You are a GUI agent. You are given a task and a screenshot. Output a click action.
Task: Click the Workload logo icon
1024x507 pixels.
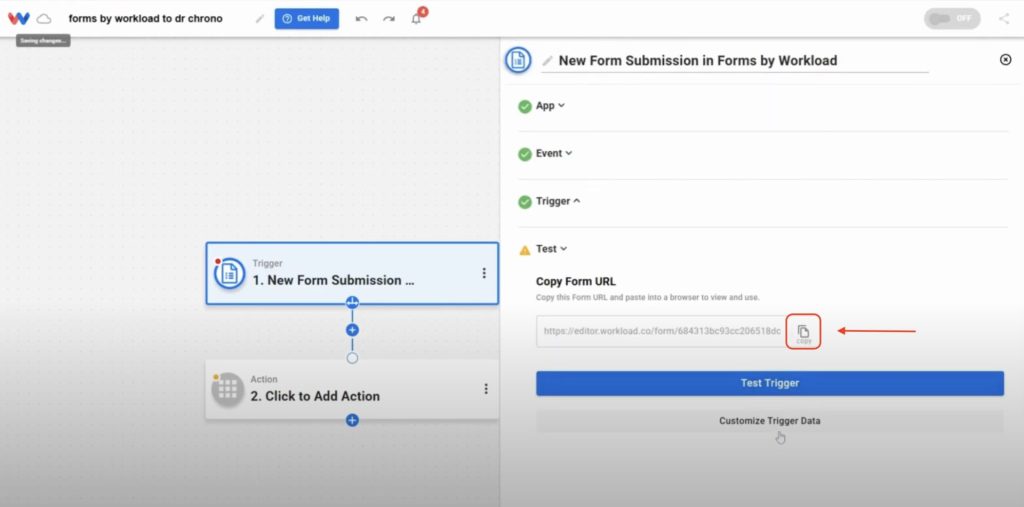click(x=19, y=18)
